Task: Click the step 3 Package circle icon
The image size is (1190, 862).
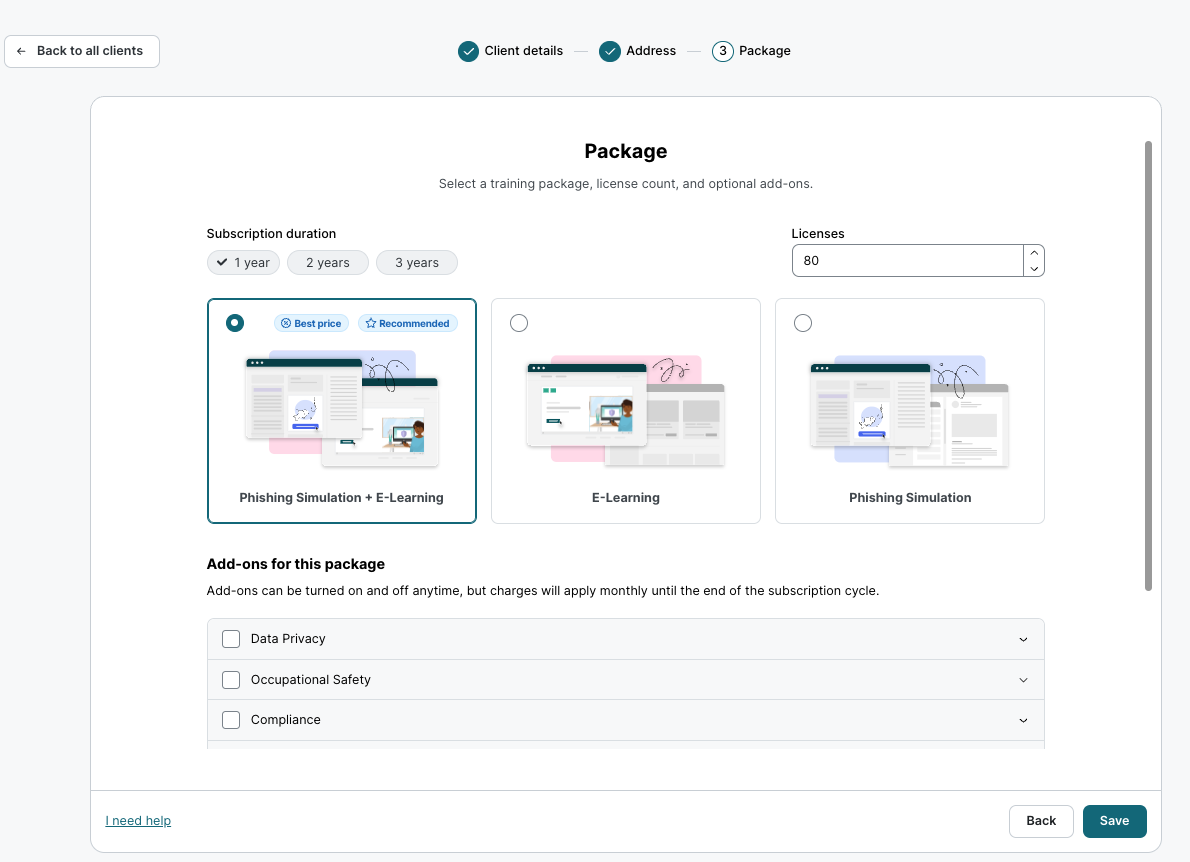Action: [x=723, y=51]
